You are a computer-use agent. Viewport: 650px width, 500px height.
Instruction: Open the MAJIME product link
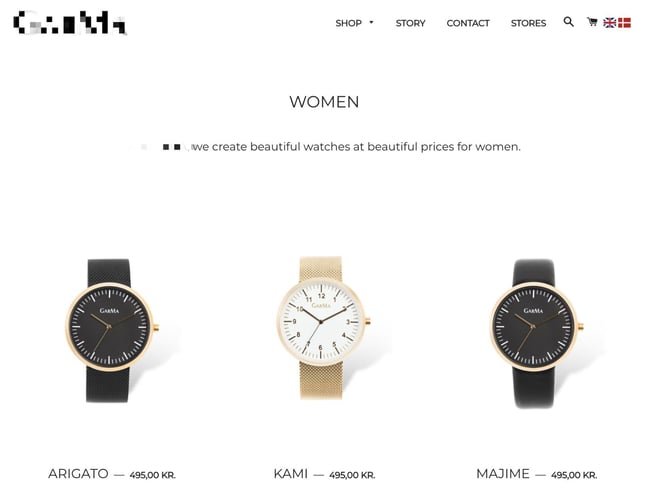pos(503,473)
